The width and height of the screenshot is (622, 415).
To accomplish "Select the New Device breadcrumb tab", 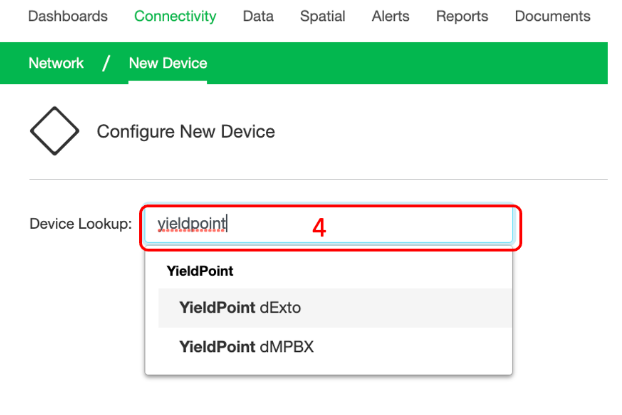I will coord(168,63).
